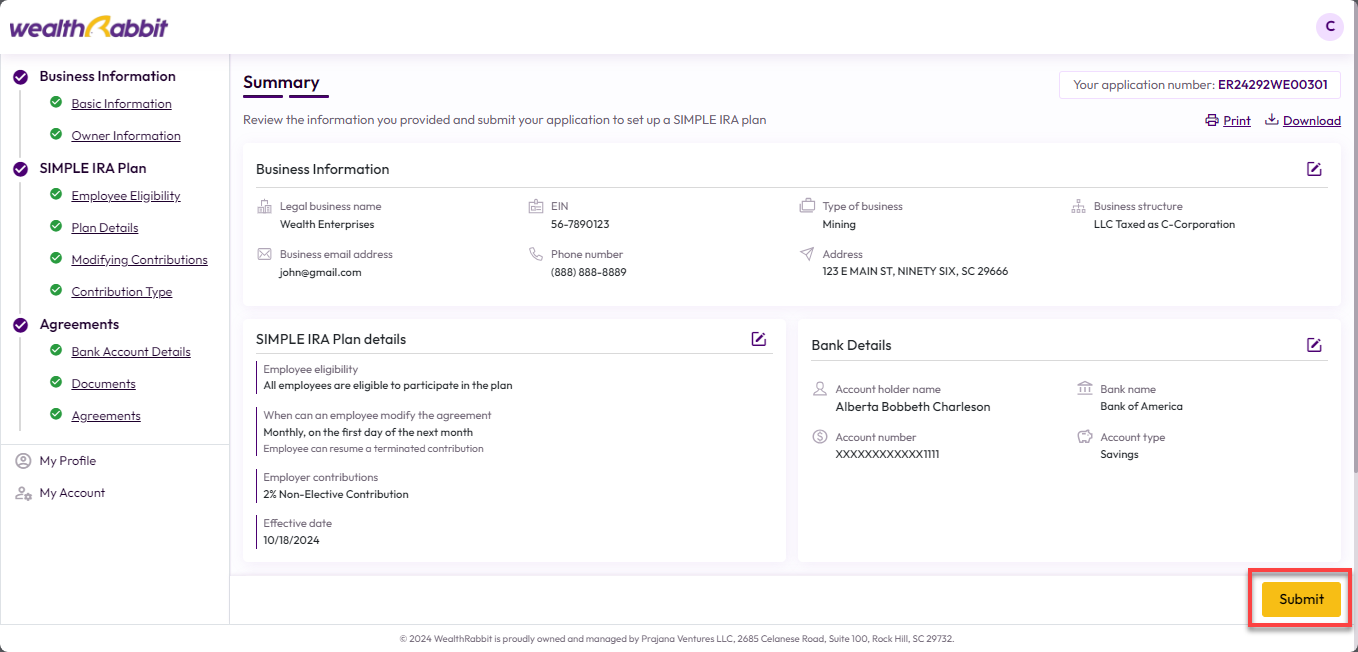The width and height of the screenshot is (1358, 652).
Task: Click the Account type piggy bank icon
Action: coord(1085,437)
